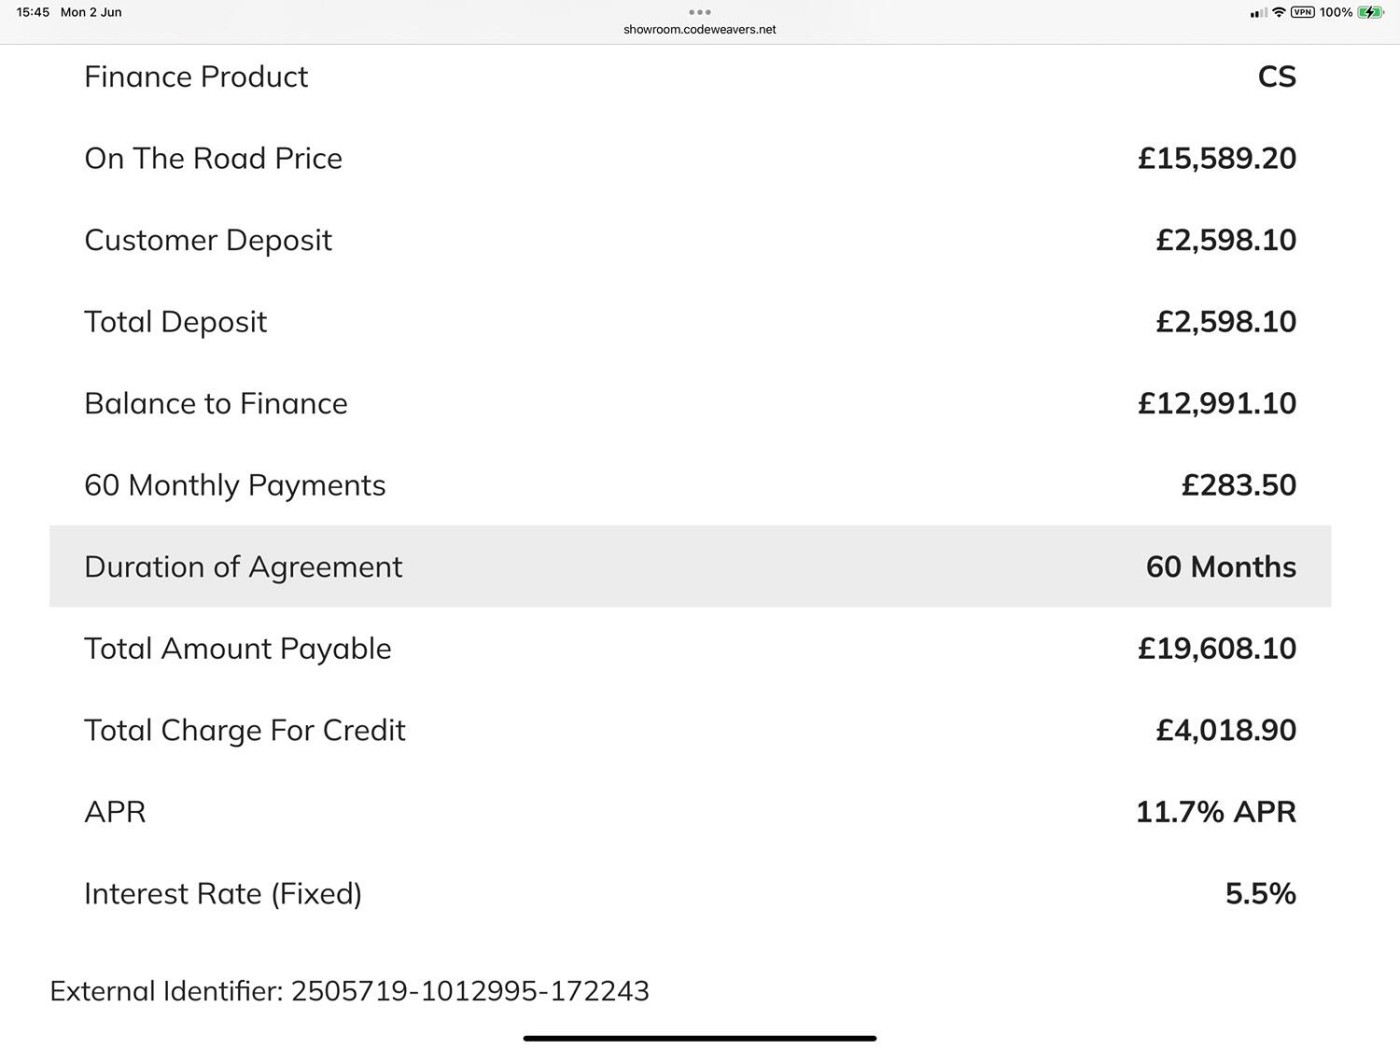Select the highlighted Duration of Agreement row
The height and width of the screenshot is (1049, 1400).
point(690,566)
